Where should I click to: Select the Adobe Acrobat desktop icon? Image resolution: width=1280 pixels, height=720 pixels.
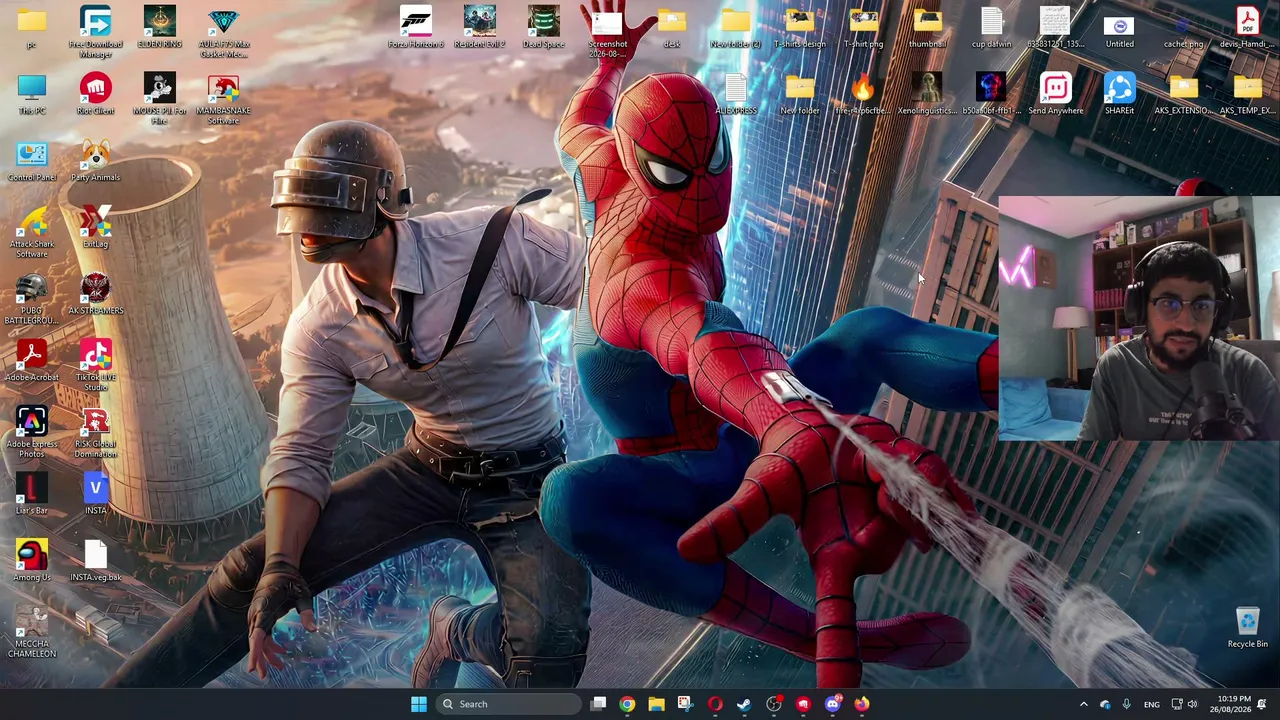pos(32,361)
